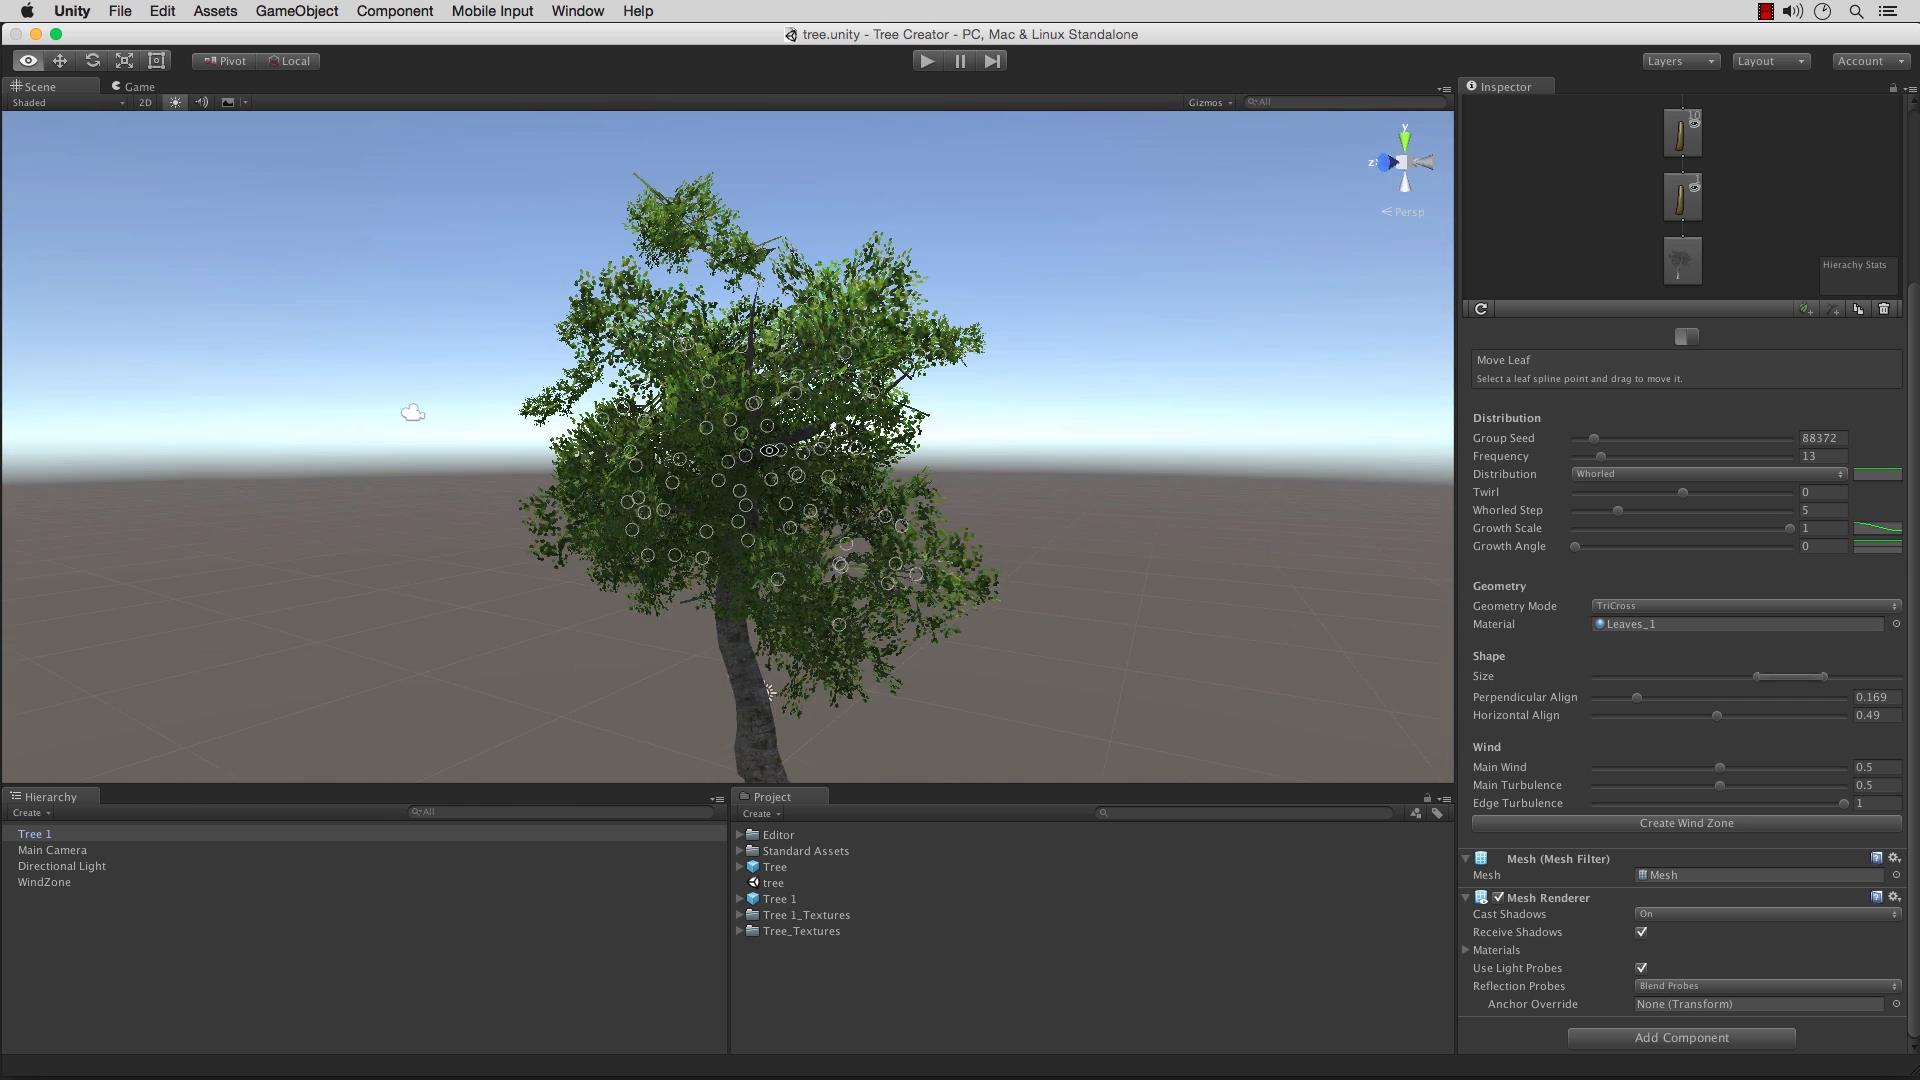
Task: Open the Geometry Mode TriCross dropdown
Action: [1743, 605]
